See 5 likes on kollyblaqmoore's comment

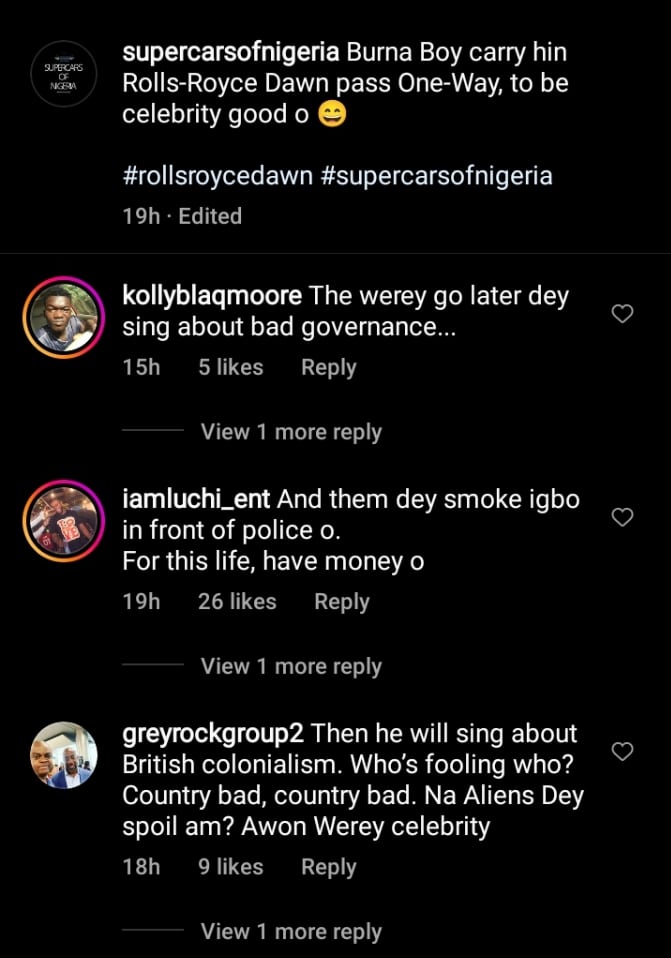[230, 367]
